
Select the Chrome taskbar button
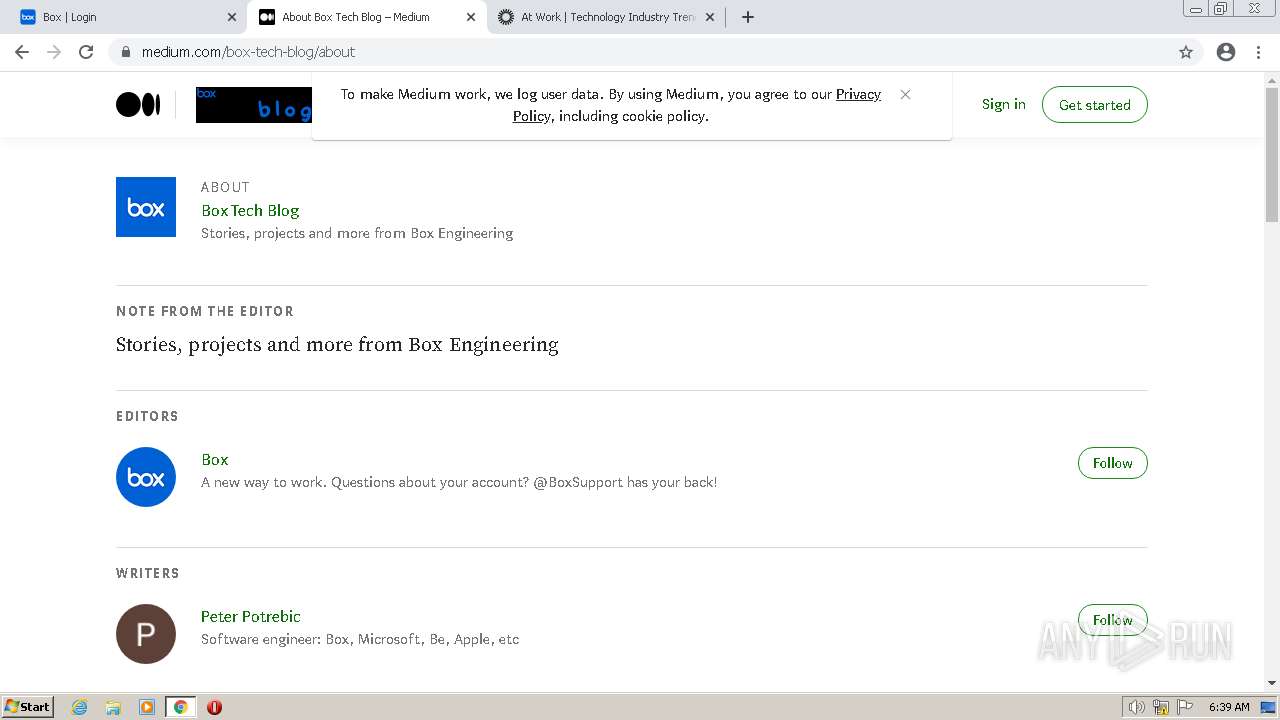181,707
